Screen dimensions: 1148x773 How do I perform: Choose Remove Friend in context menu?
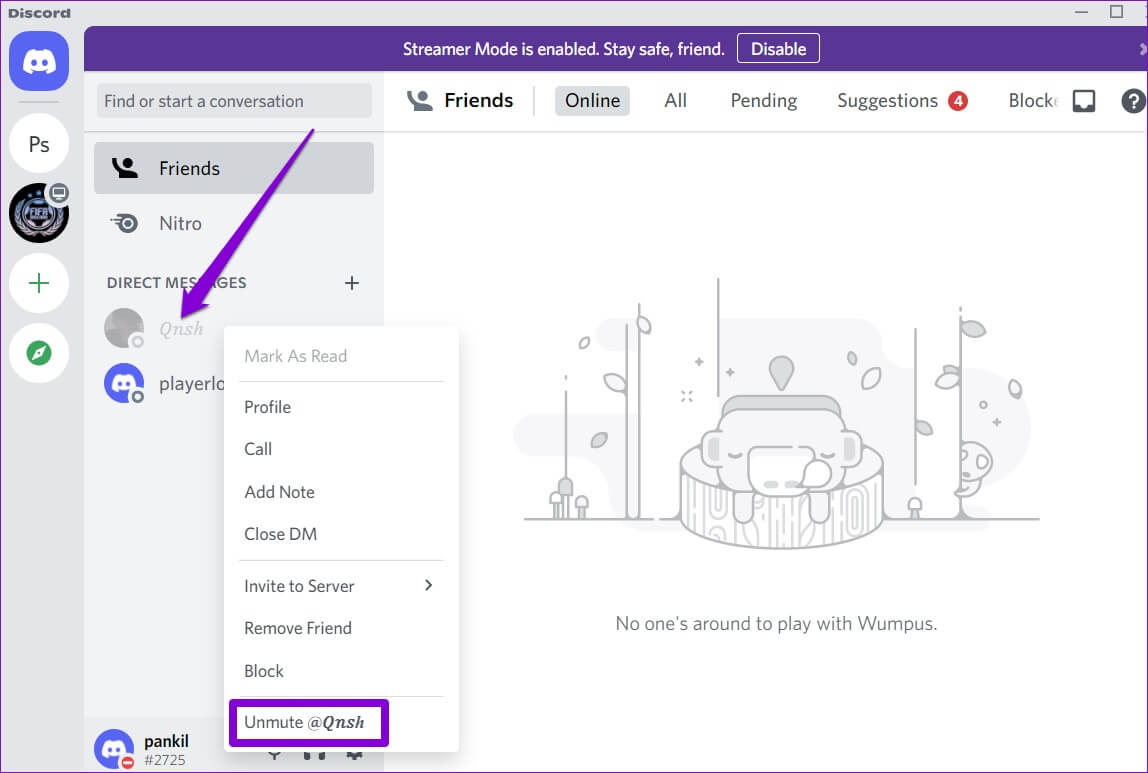pyautogui.click(x=341, y=628)
